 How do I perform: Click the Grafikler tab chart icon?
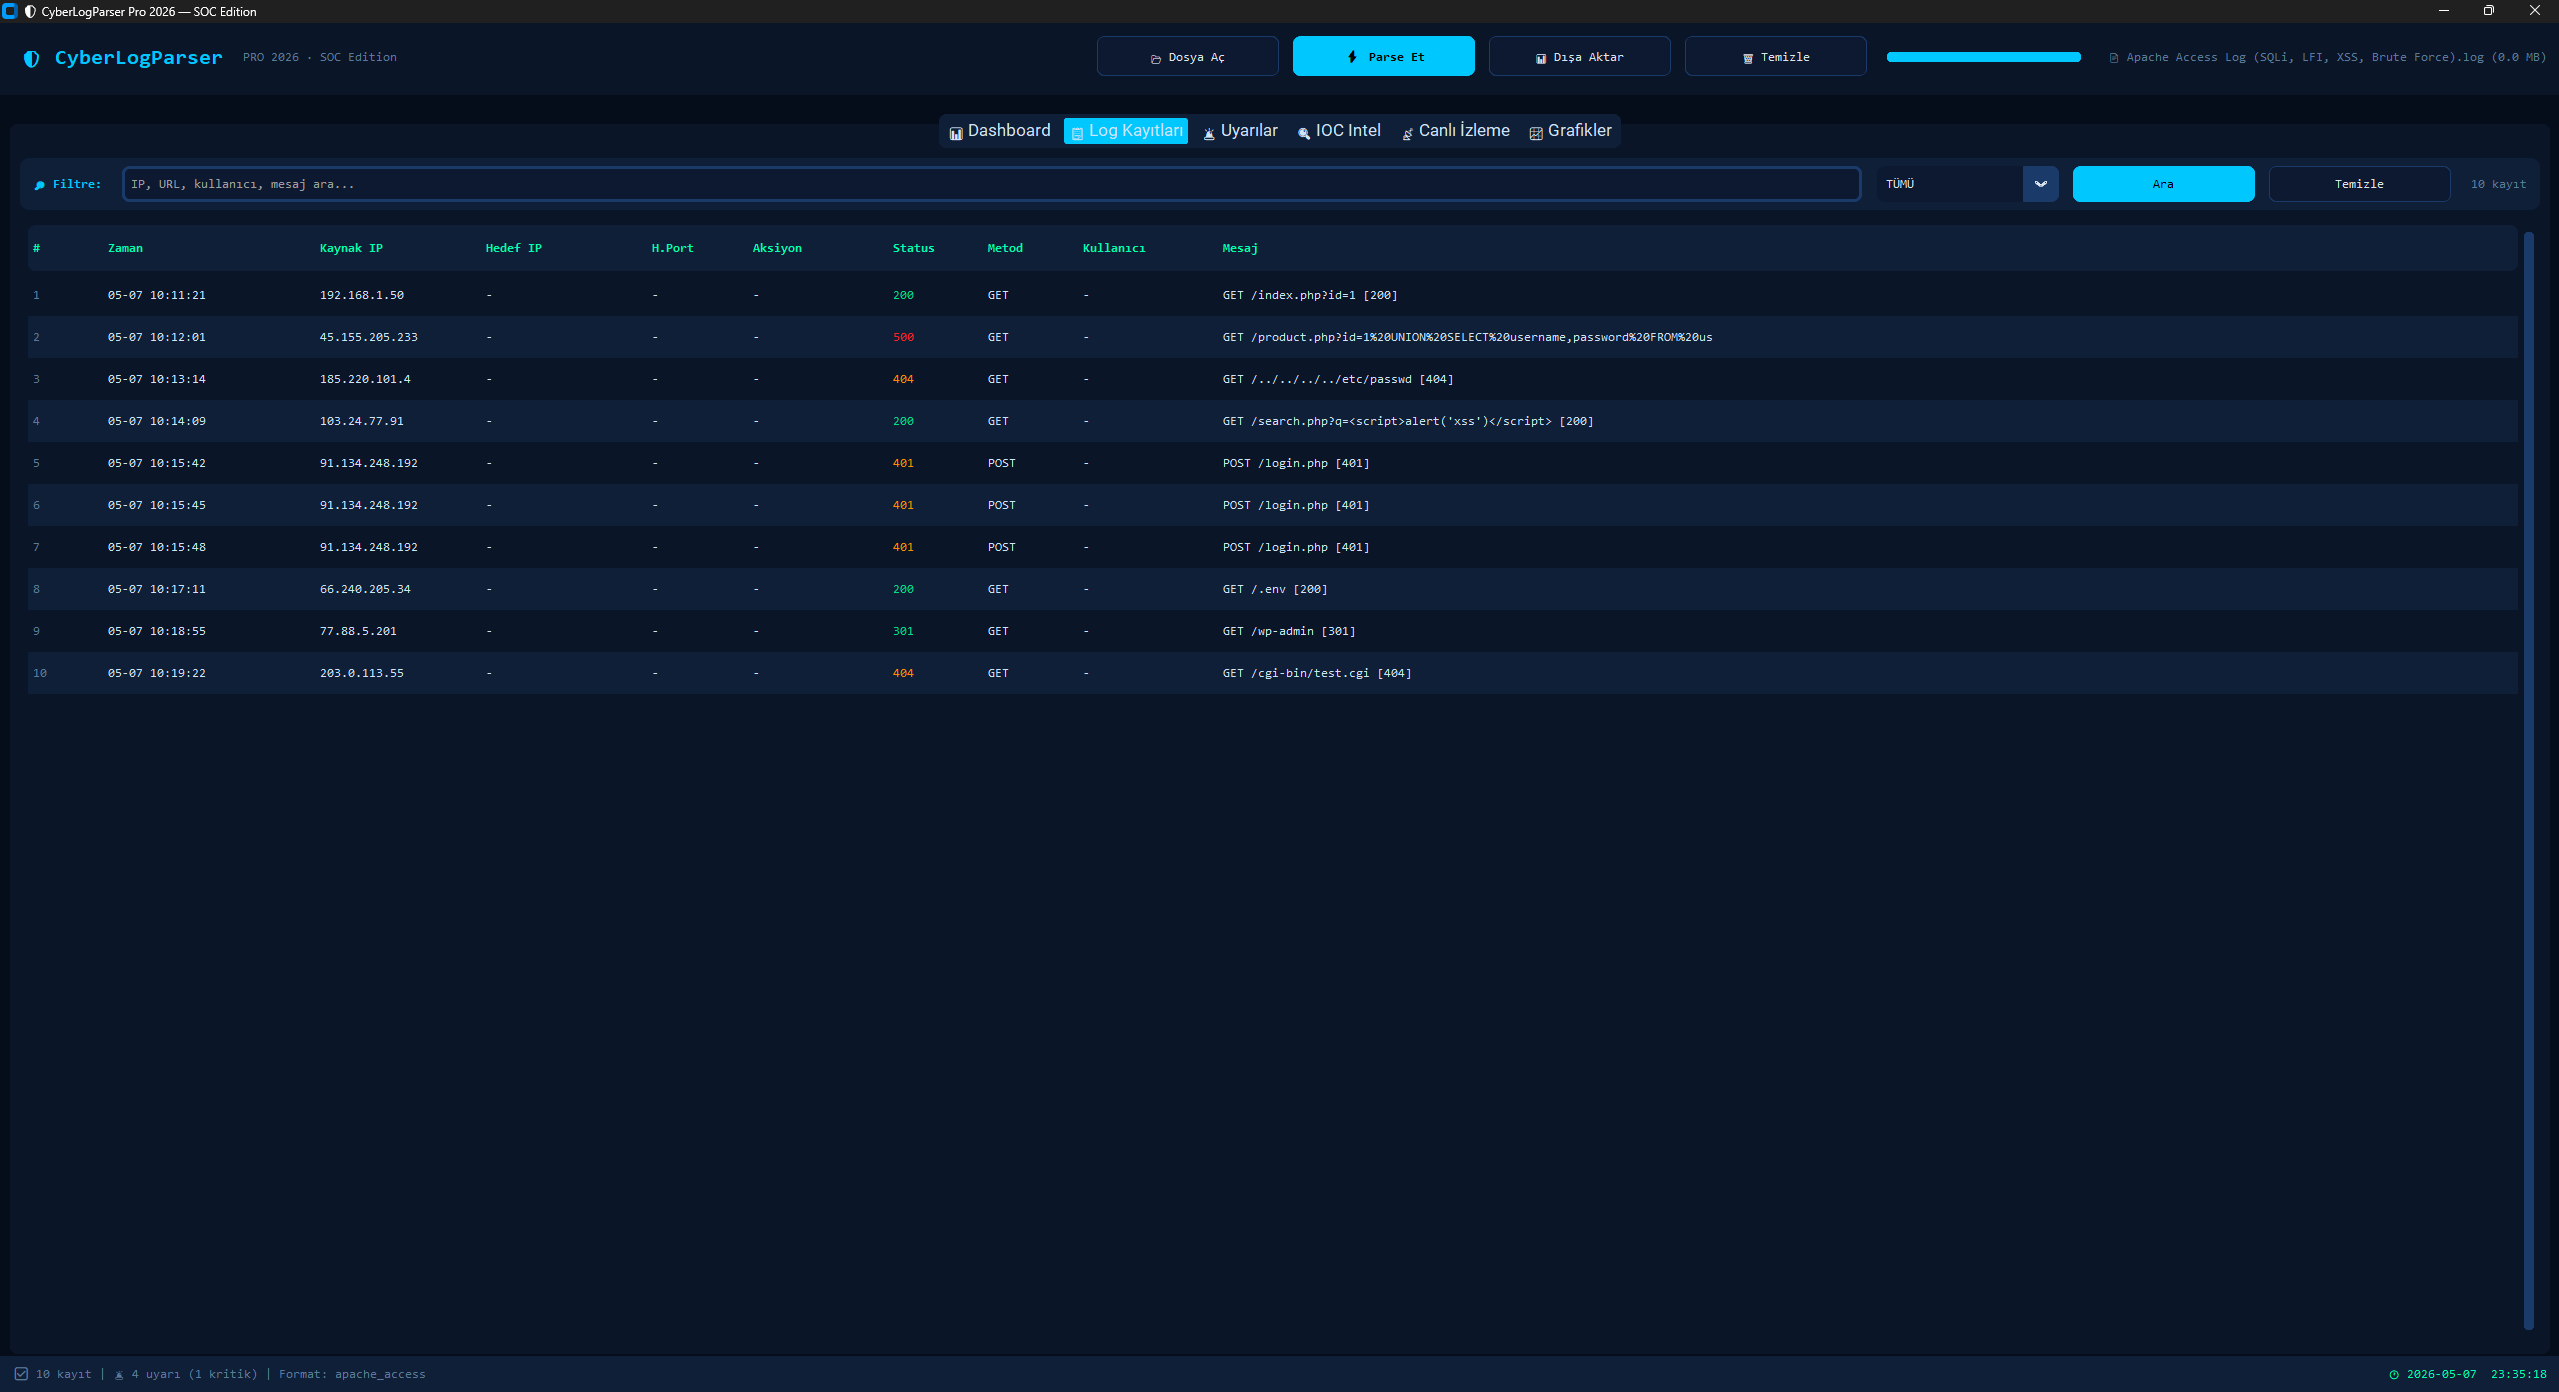point(1536,132)
